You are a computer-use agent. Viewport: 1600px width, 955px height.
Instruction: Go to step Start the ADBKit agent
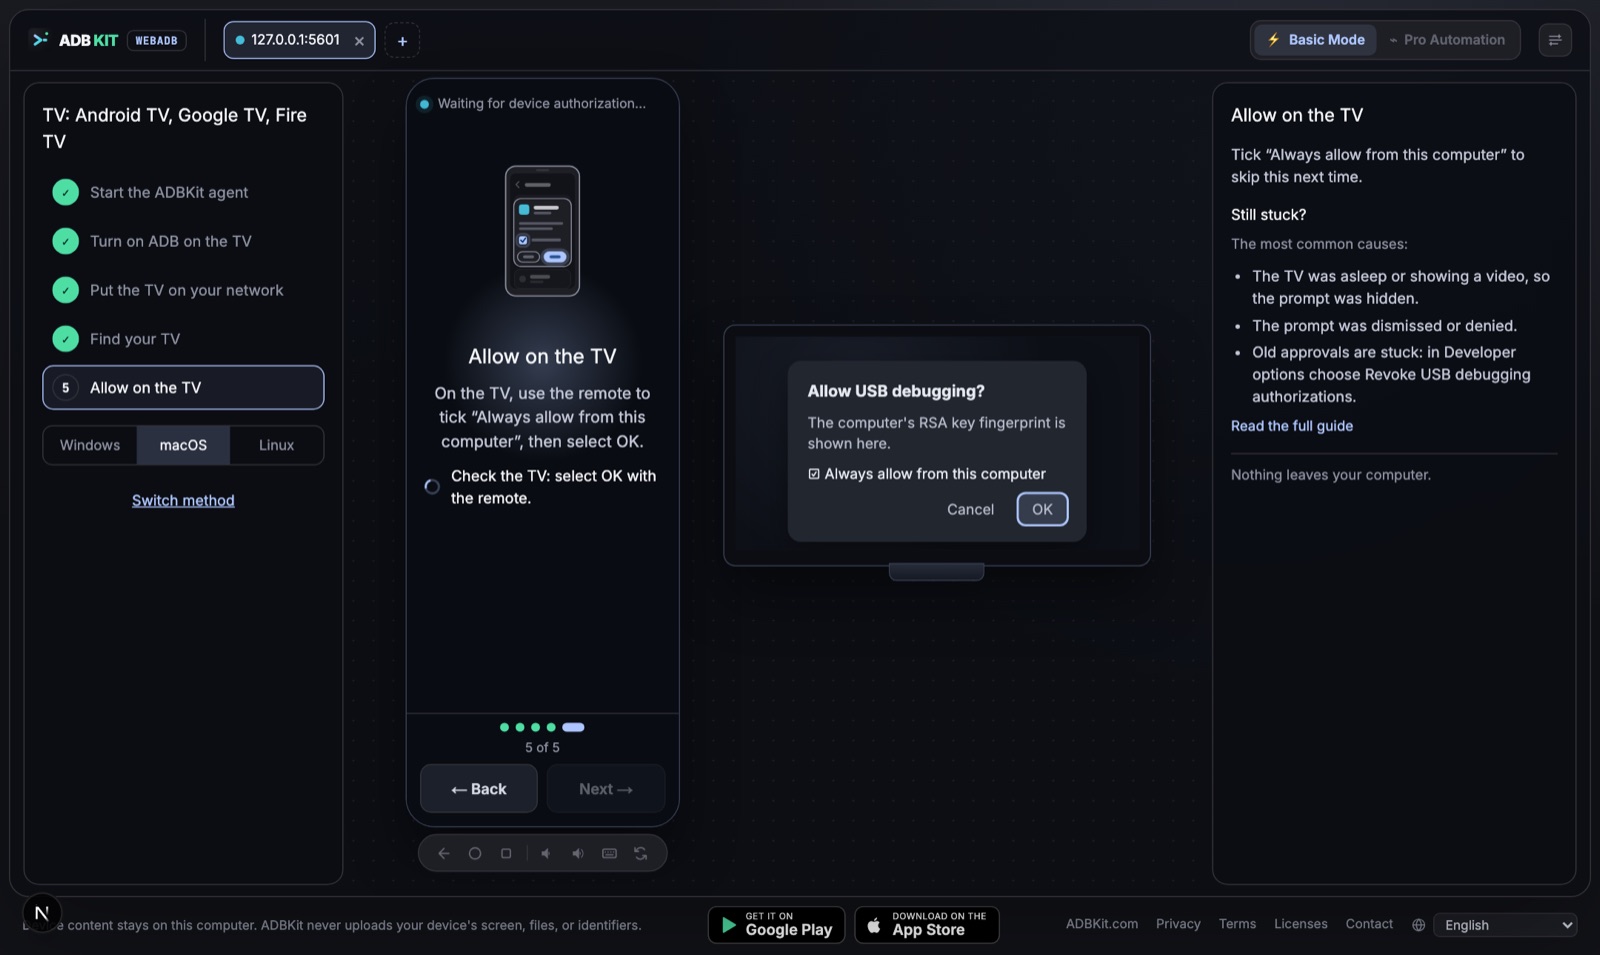[x=183, y=192]
